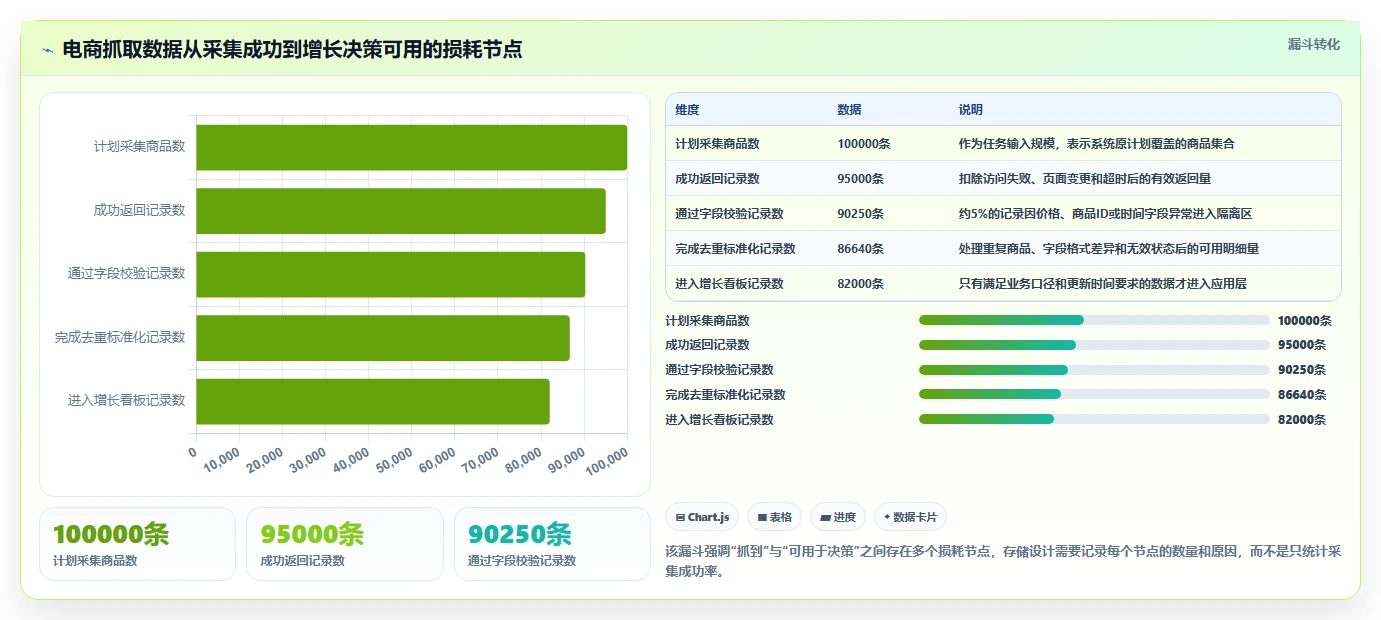The width and height of the screenshot is (1381, 620).
Task: Click the 82000条 value beside the progress bar
Action: (x=1302, y=420)
